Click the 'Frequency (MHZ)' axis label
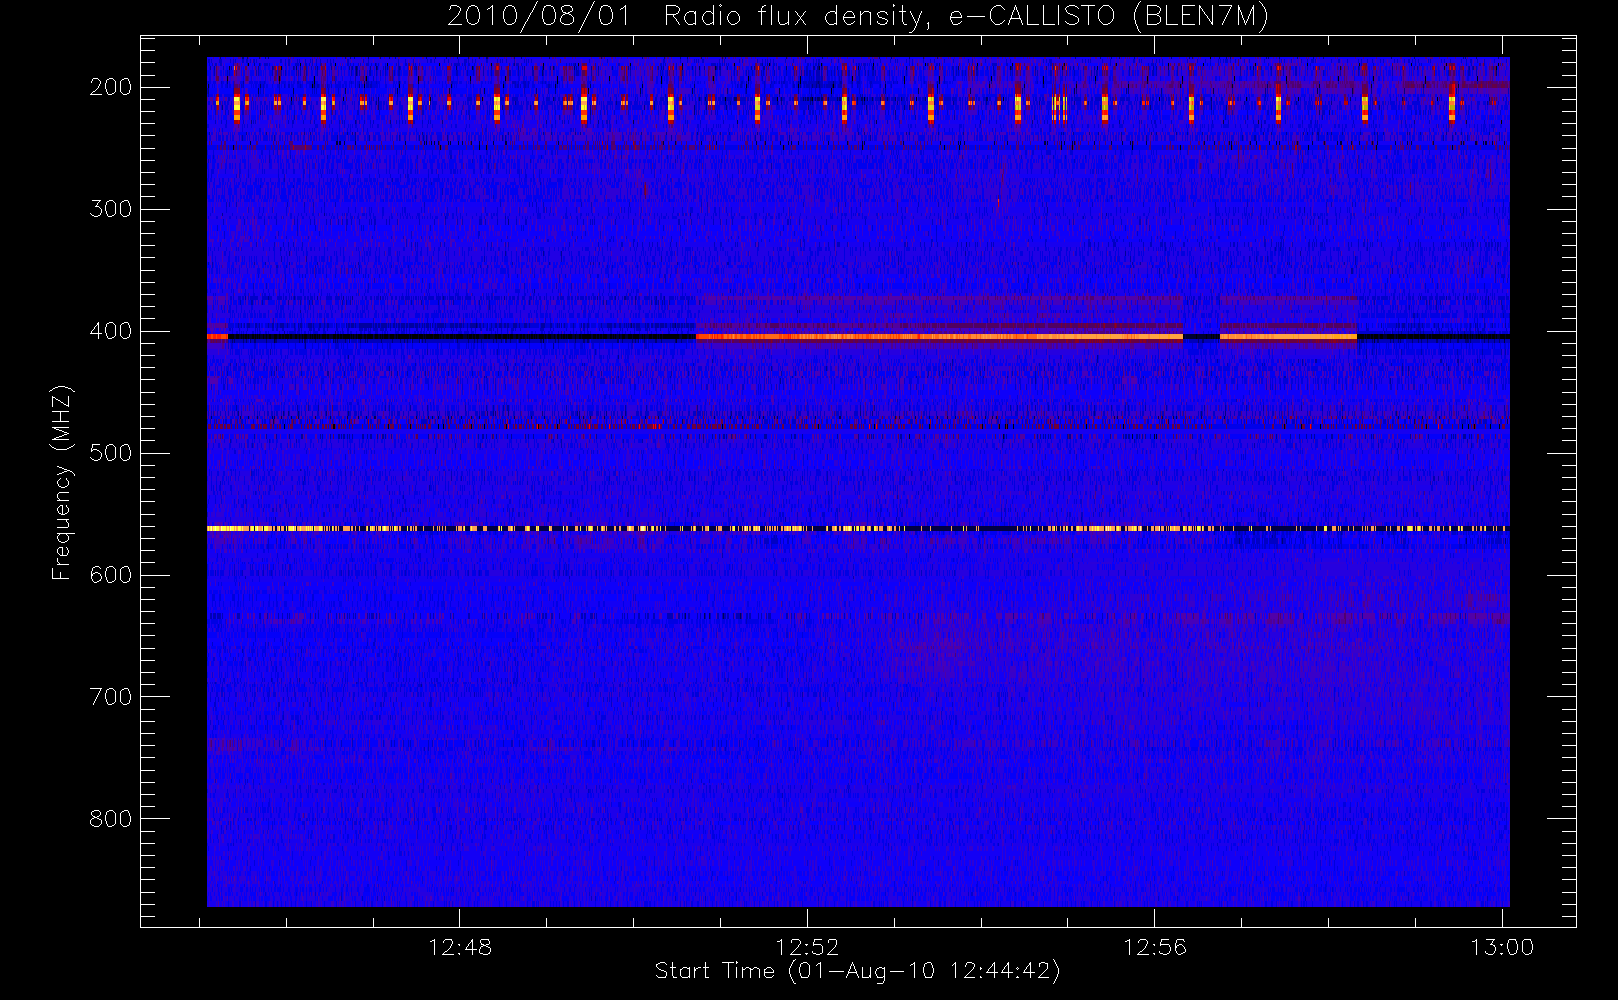Screen dimensions: 1618x1000 point(62,482)
